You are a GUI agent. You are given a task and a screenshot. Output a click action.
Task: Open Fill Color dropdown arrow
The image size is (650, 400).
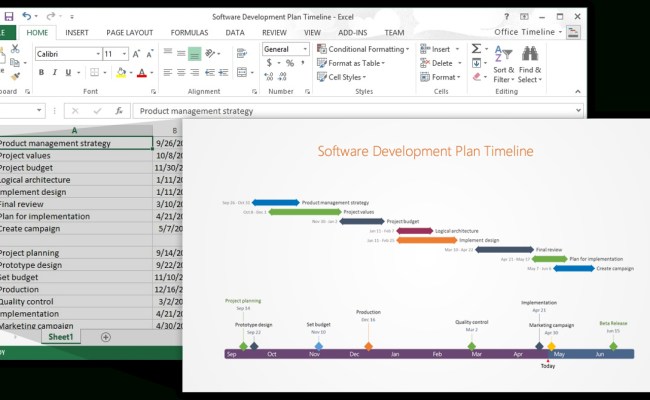point(131,73)
